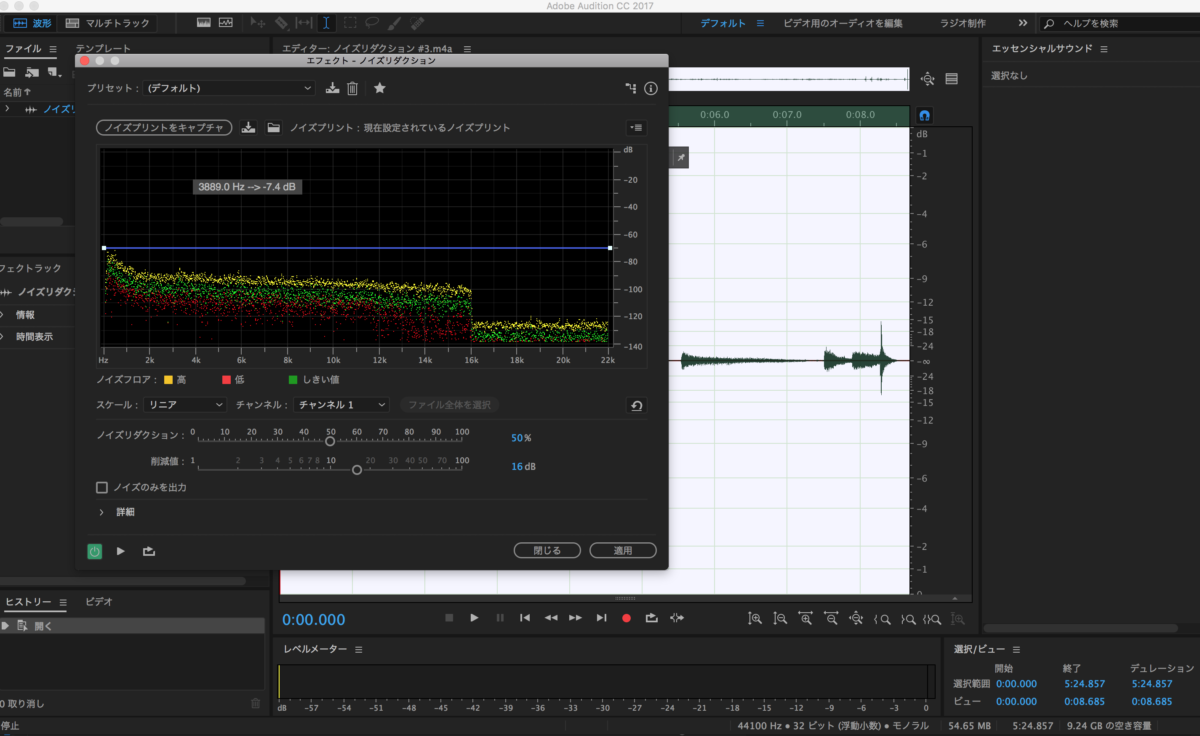Toggle effect power state green button
Screen dimensions: 1200x736
[94, 551]
